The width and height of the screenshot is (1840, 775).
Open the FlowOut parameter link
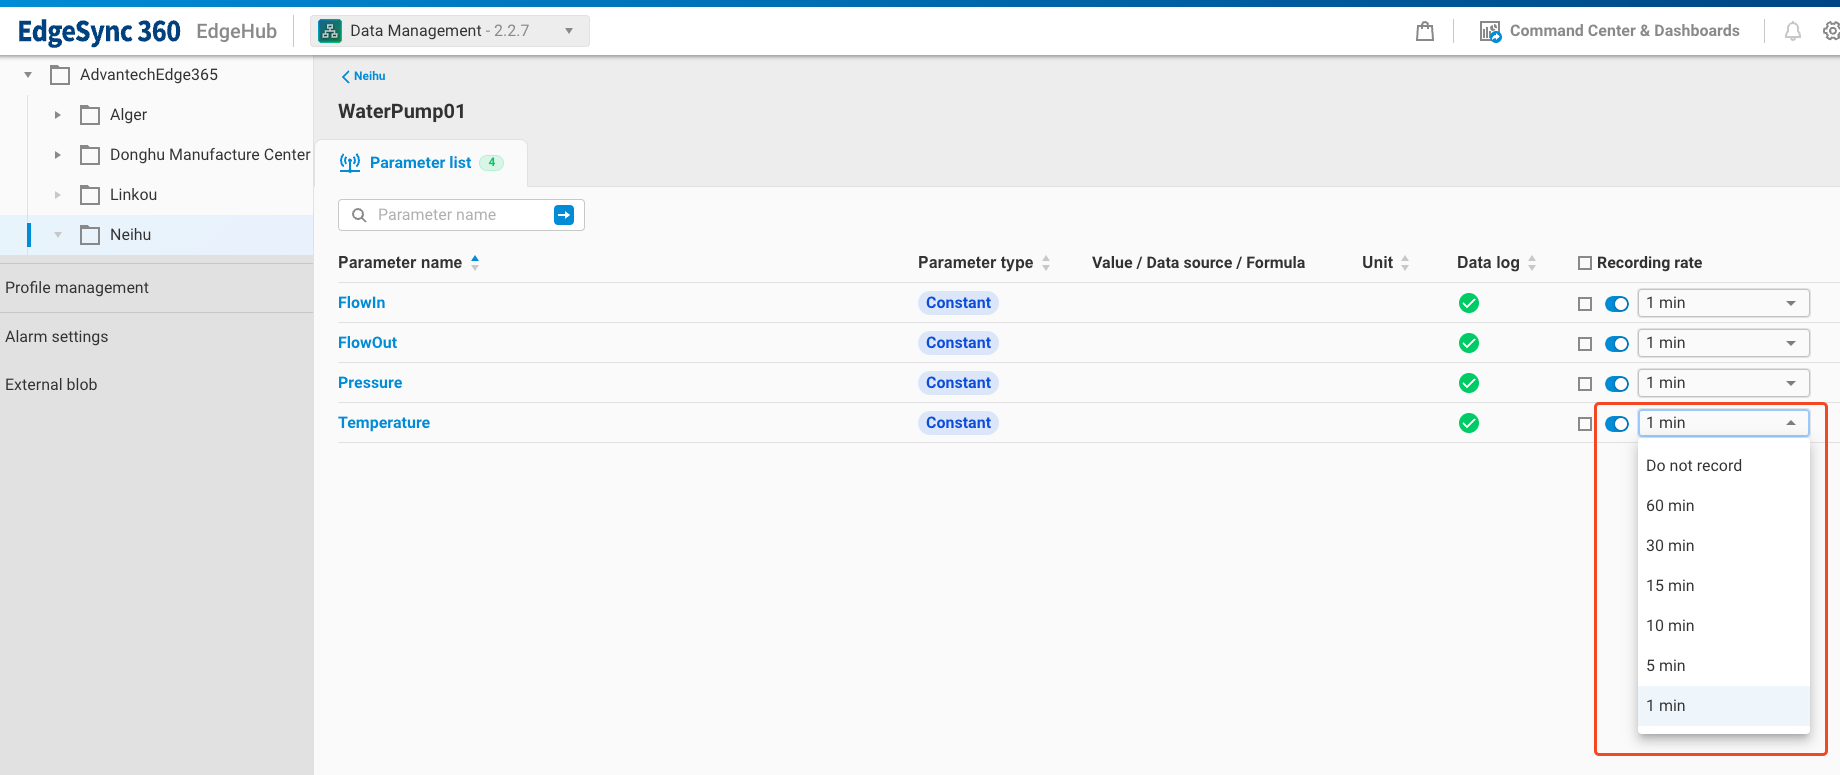click(x=367, y=343)
